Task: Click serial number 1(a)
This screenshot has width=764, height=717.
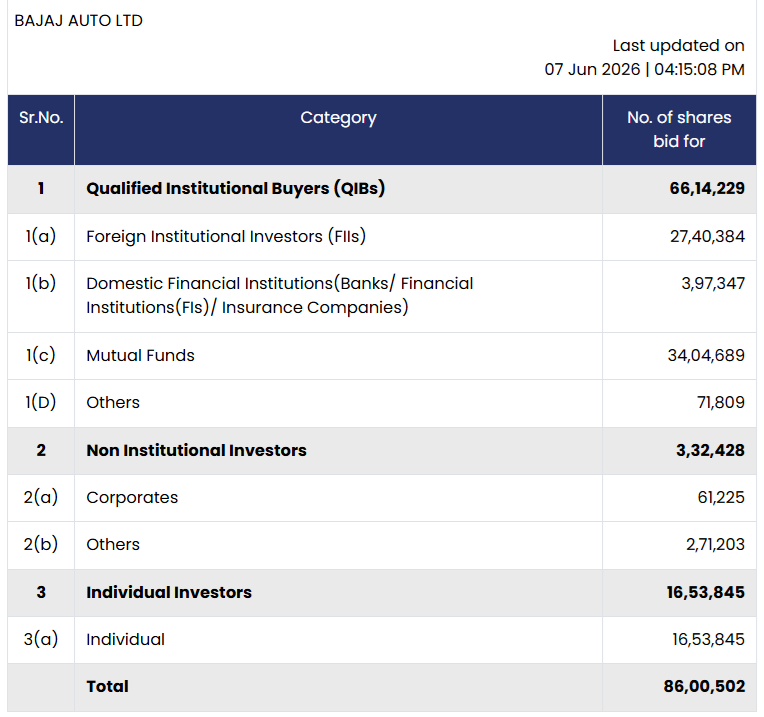Action: (41, 236)
